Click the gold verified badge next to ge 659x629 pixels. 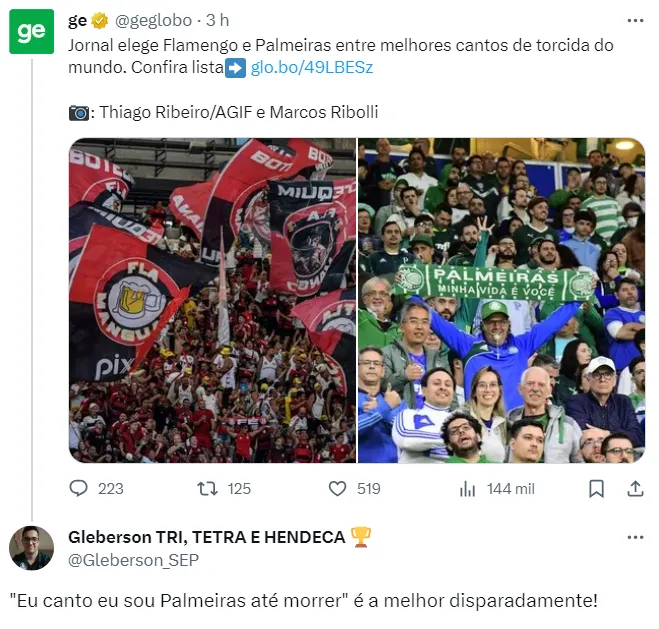[x=100, y=21]
